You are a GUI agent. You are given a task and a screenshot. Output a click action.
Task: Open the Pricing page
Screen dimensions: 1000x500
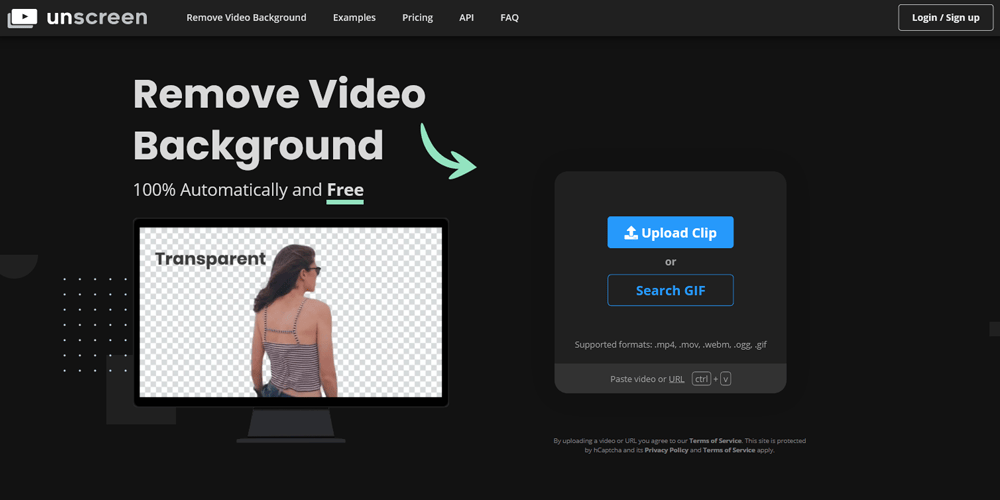(x=417, y=18)
